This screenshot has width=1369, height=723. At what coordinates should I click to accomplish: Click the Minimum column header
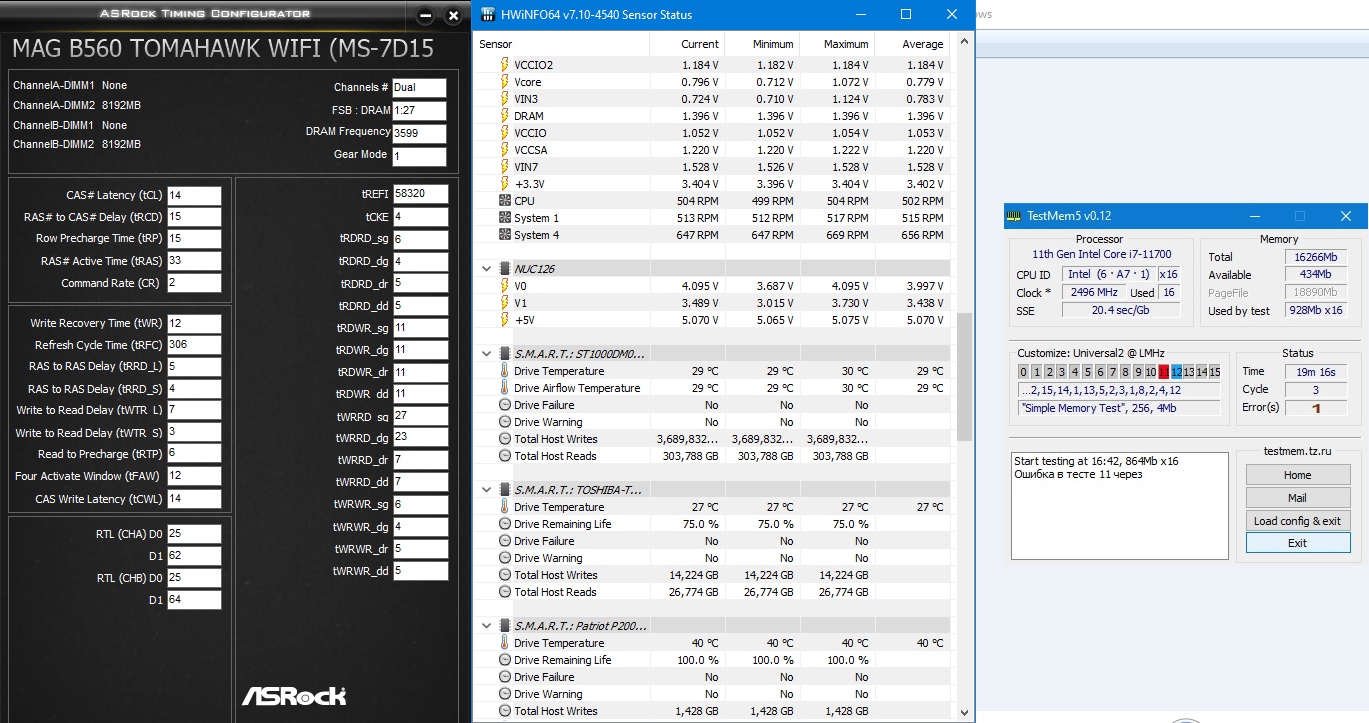(761, 44)
